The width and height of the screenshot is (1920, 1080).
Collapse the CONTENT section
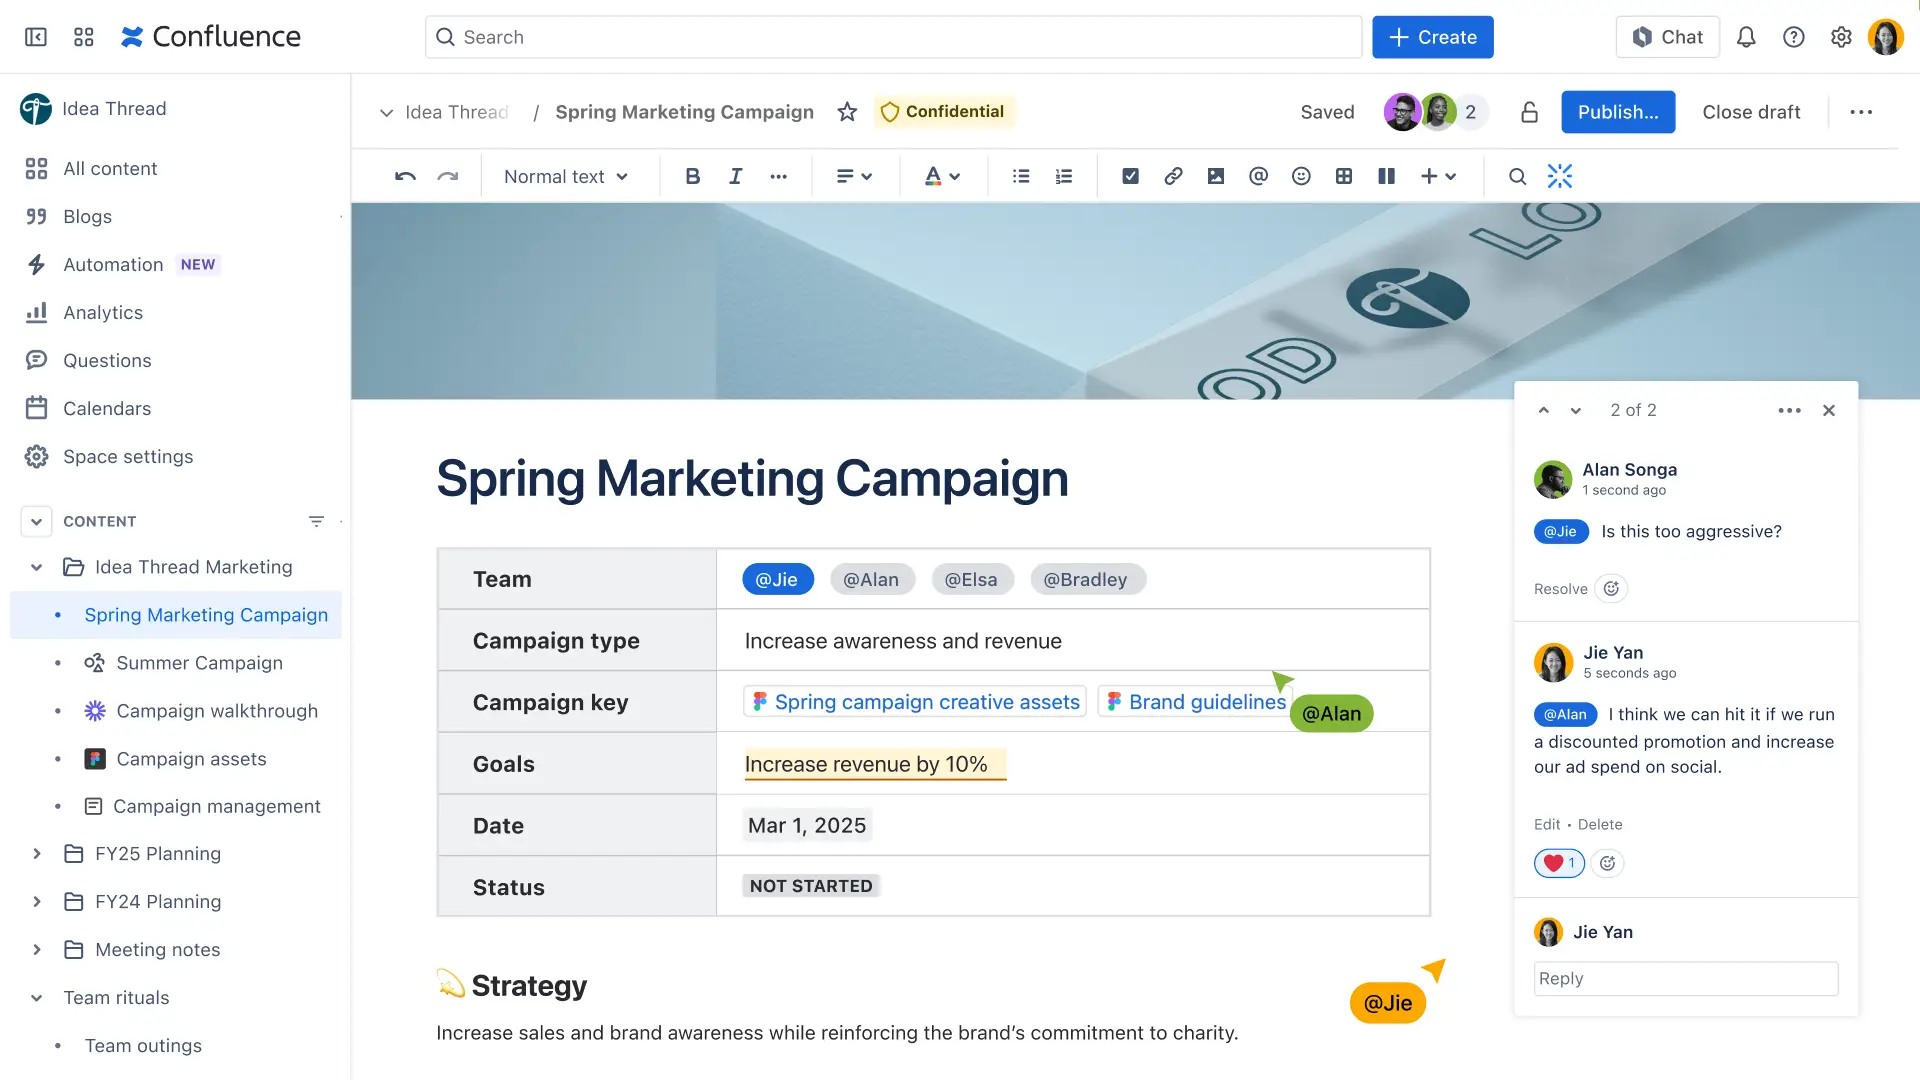pos(36,521)
